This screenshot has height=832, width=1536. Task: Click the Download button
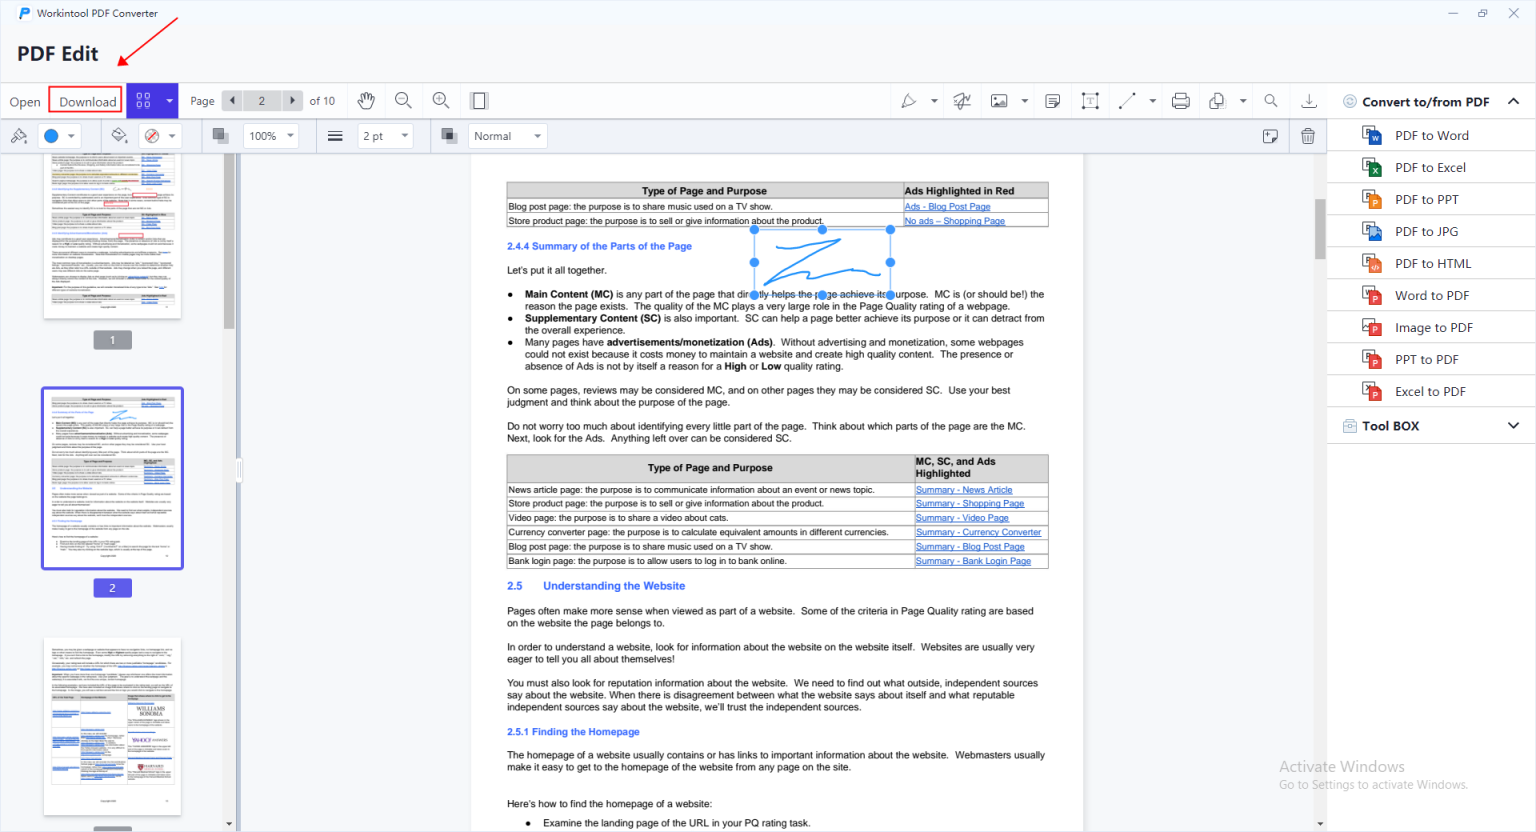pyautogui.click(x=85, y=101)
